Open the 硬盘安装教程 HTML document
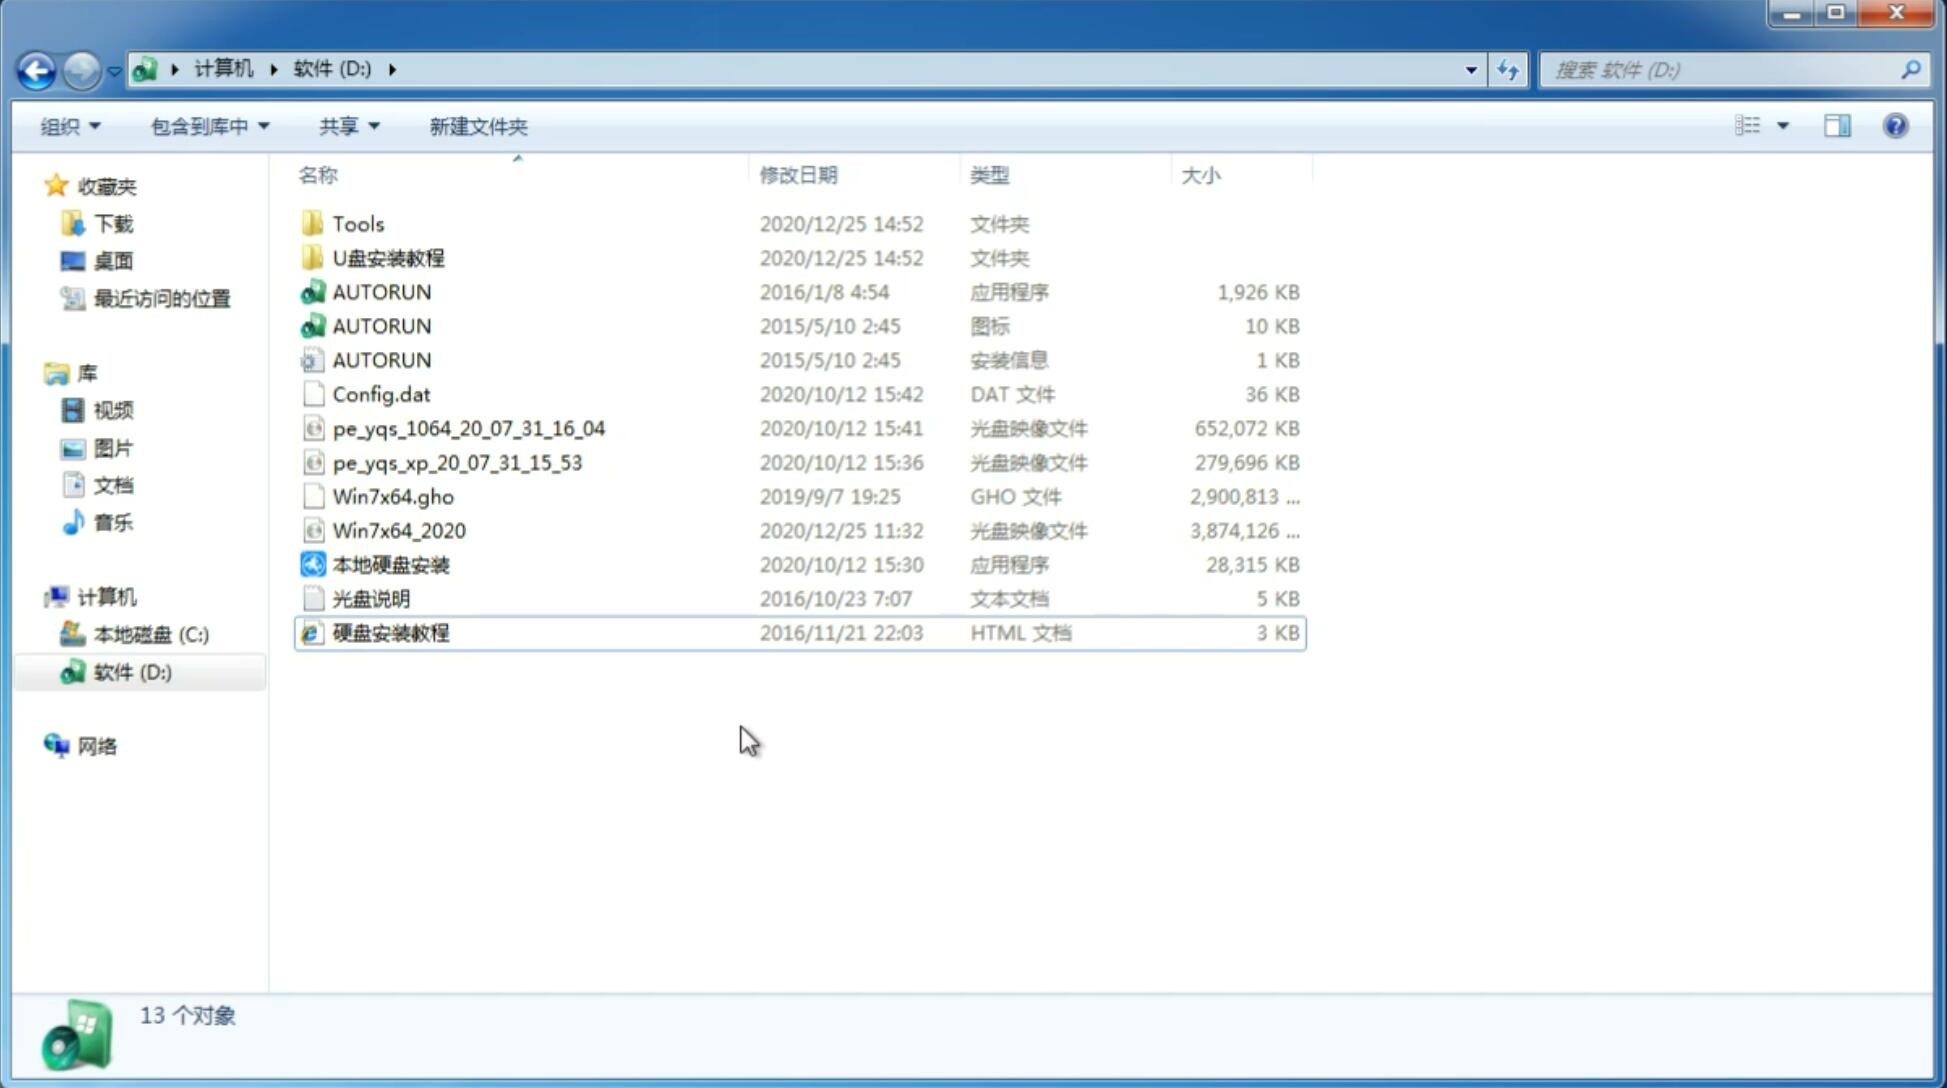Screen dimensions: 1947x1088 pyautogui.click(x=389, y=632)
